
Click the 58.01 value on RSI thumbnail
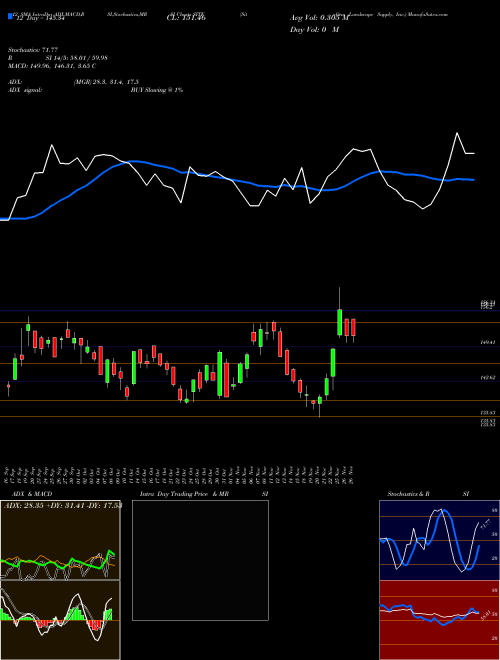click(484, 615)
